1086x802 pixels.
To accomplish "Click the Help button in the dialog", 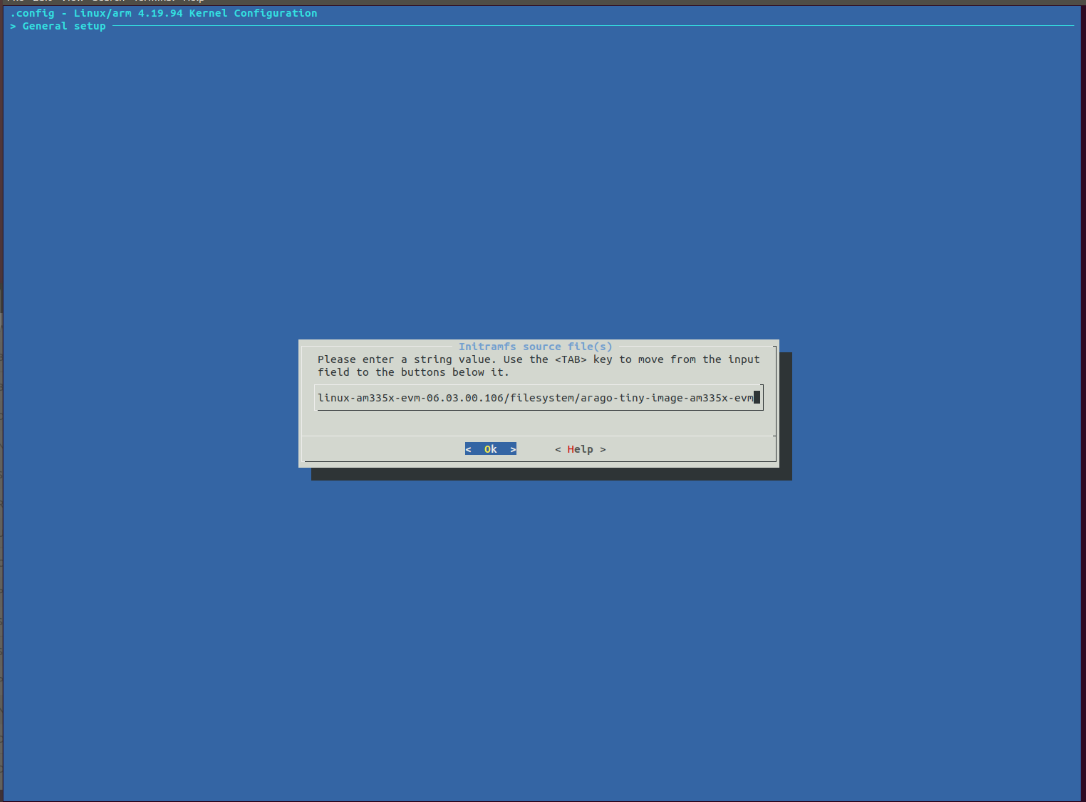I will pyautogui.click(x=580, y=450).
